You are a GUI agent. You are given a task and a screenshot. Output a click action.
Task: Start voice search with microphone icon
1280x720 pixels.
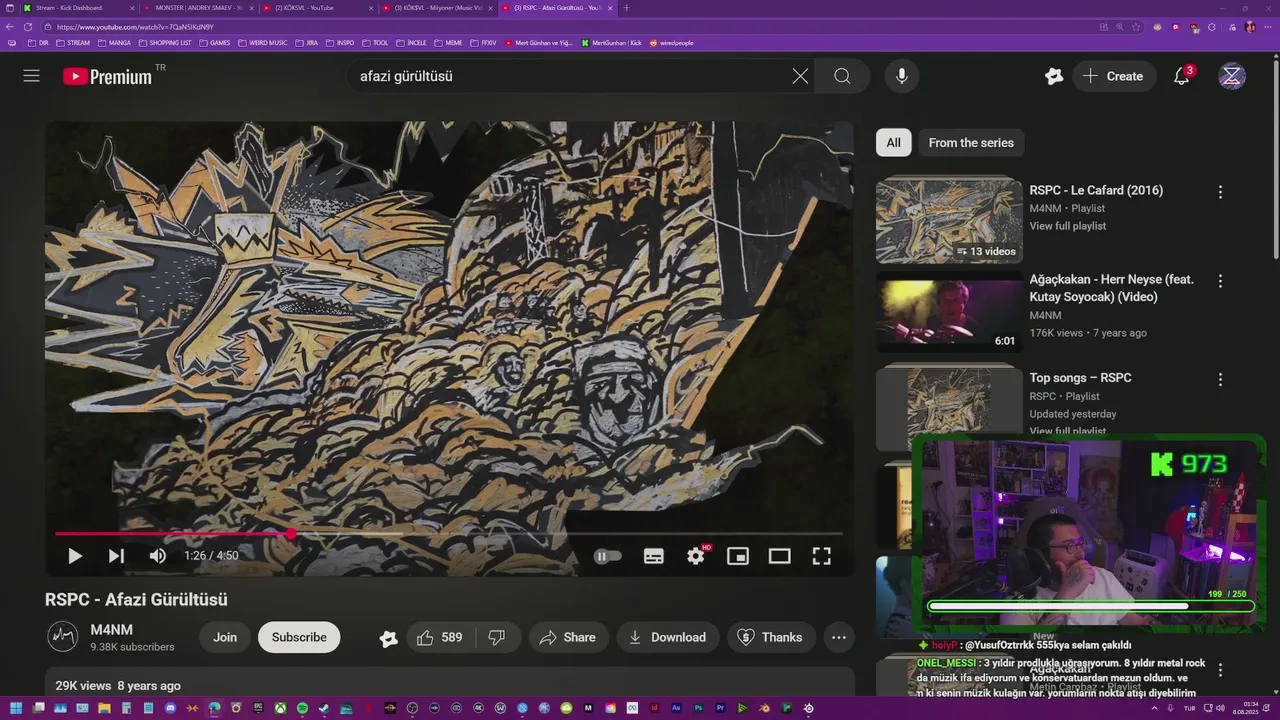[902, 76]
